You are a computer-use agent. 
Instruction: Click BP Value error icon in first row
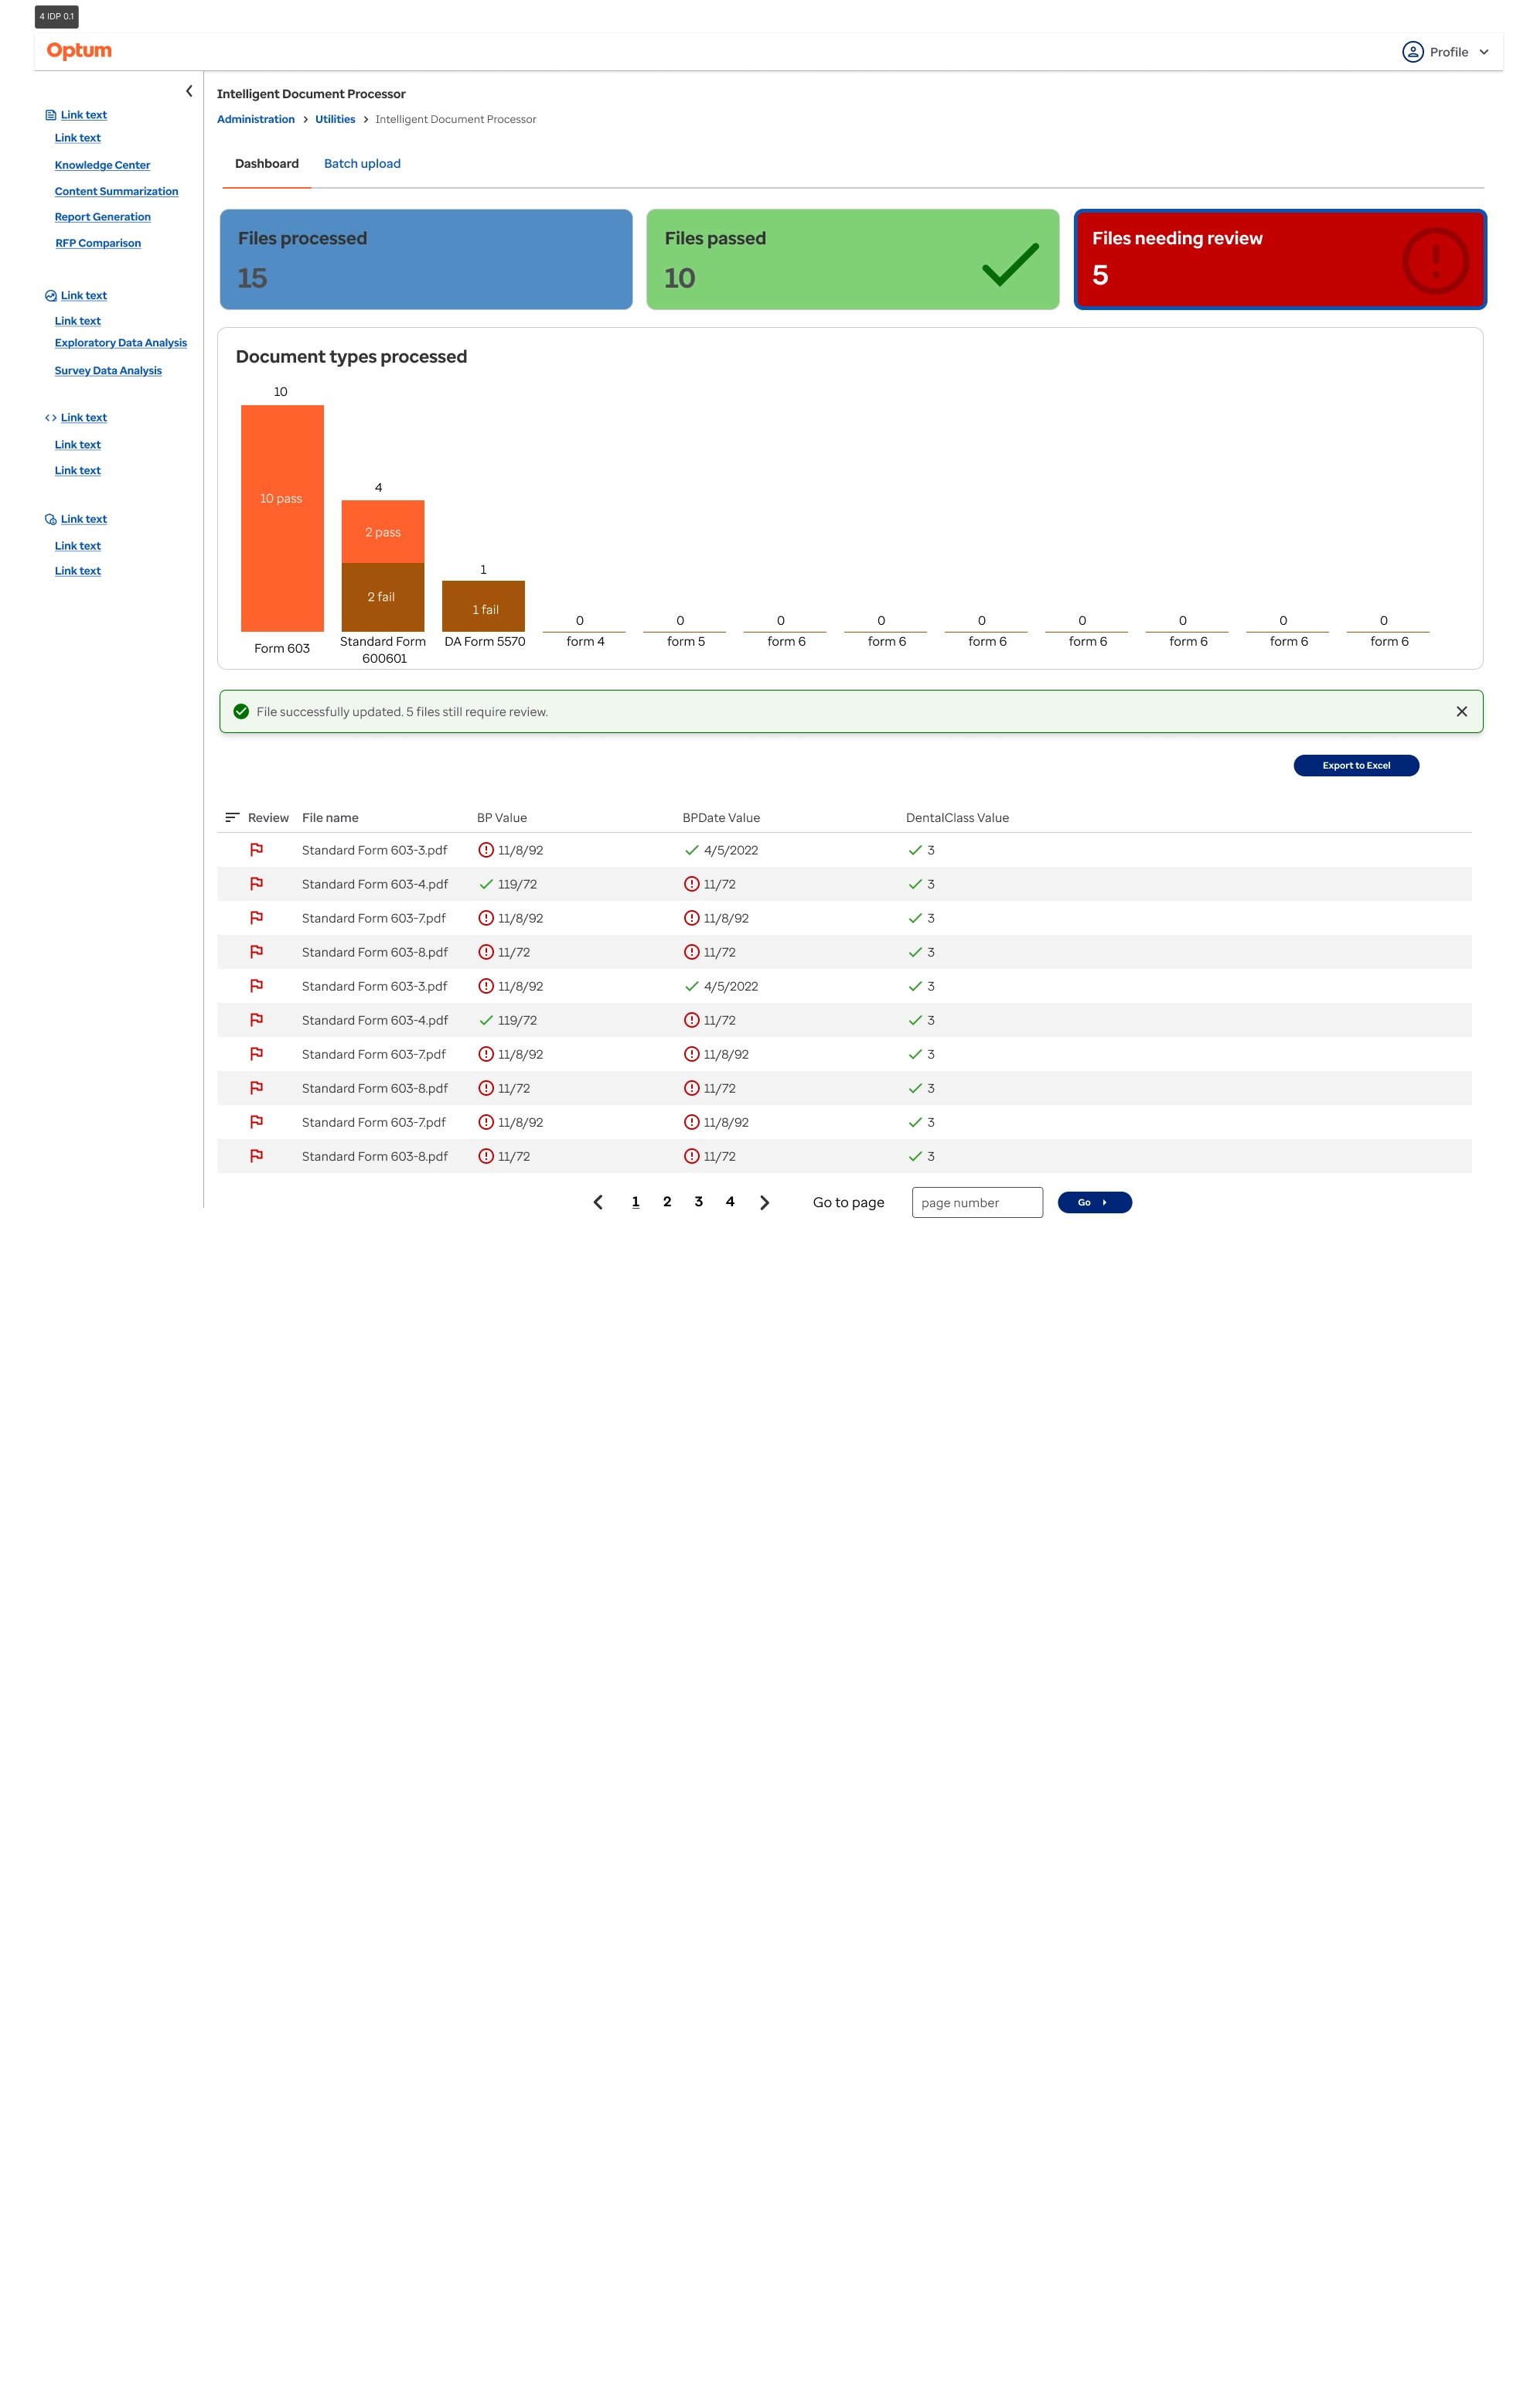486,850
